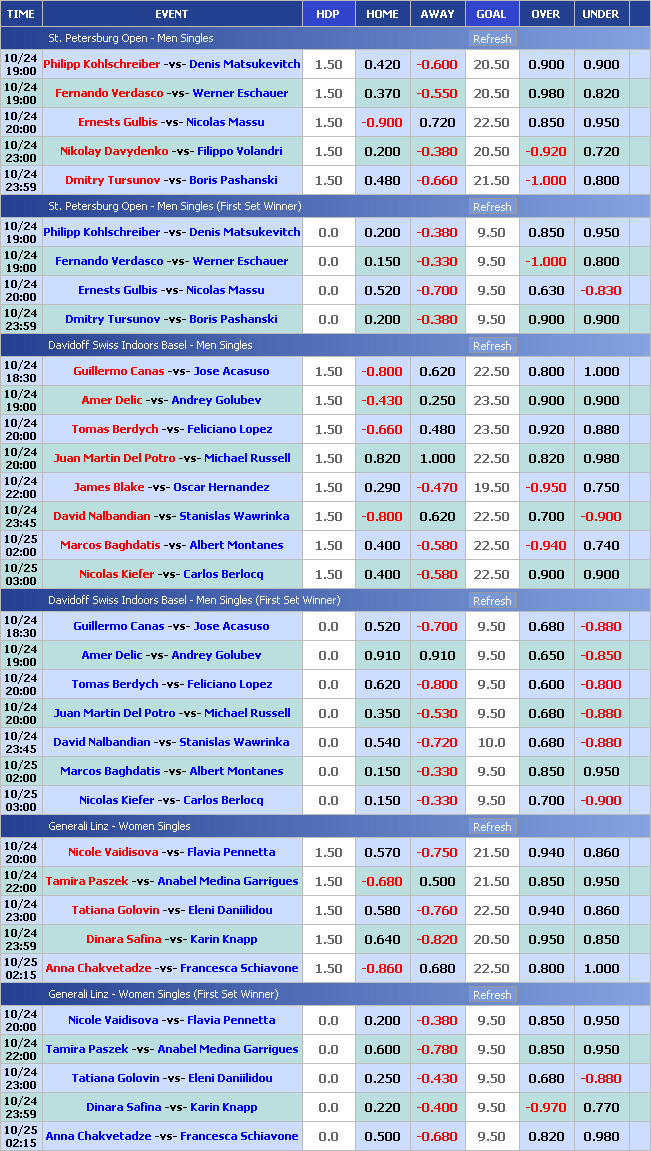
Task: Pick over odds -1.000 for Tursunov vs Pashanski
Action: (546, 180)
